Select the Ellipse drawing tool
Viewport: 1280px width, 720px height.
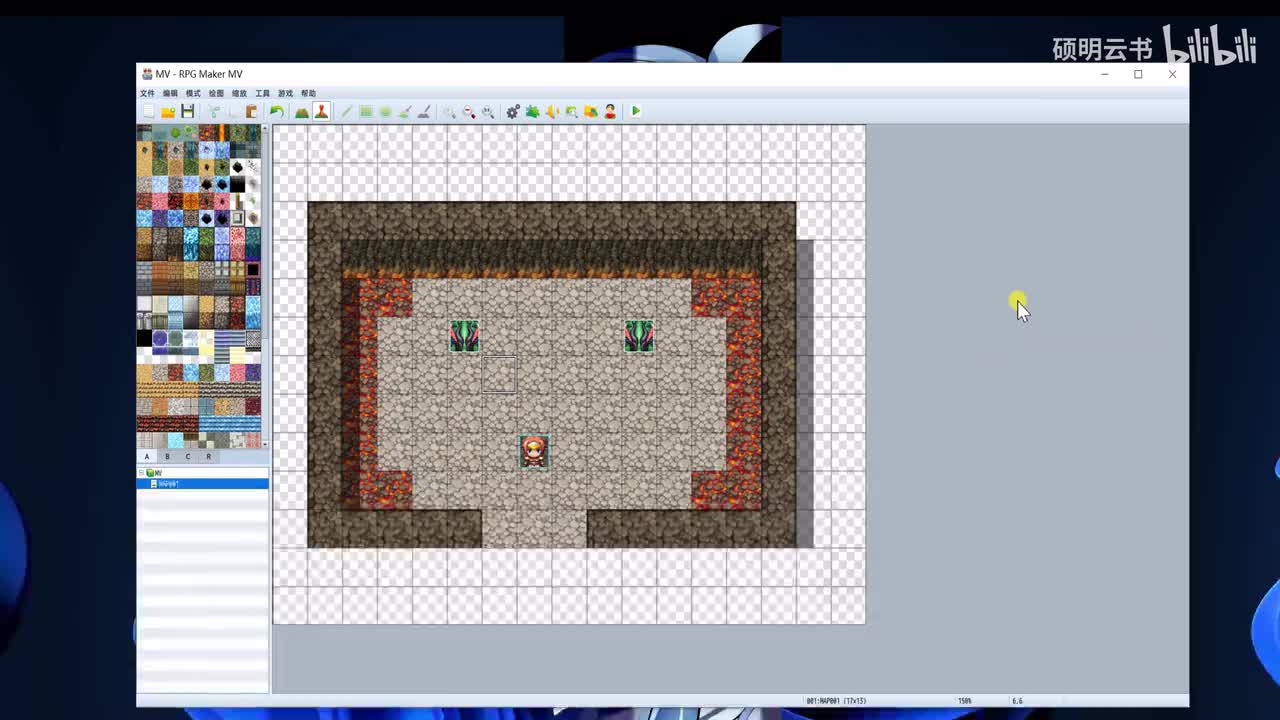pos(385,112)
